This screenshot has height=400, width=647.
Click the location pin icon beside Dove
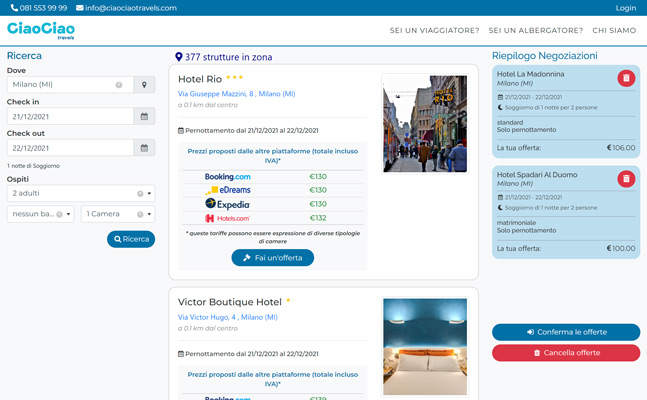(x=145, y=85)
